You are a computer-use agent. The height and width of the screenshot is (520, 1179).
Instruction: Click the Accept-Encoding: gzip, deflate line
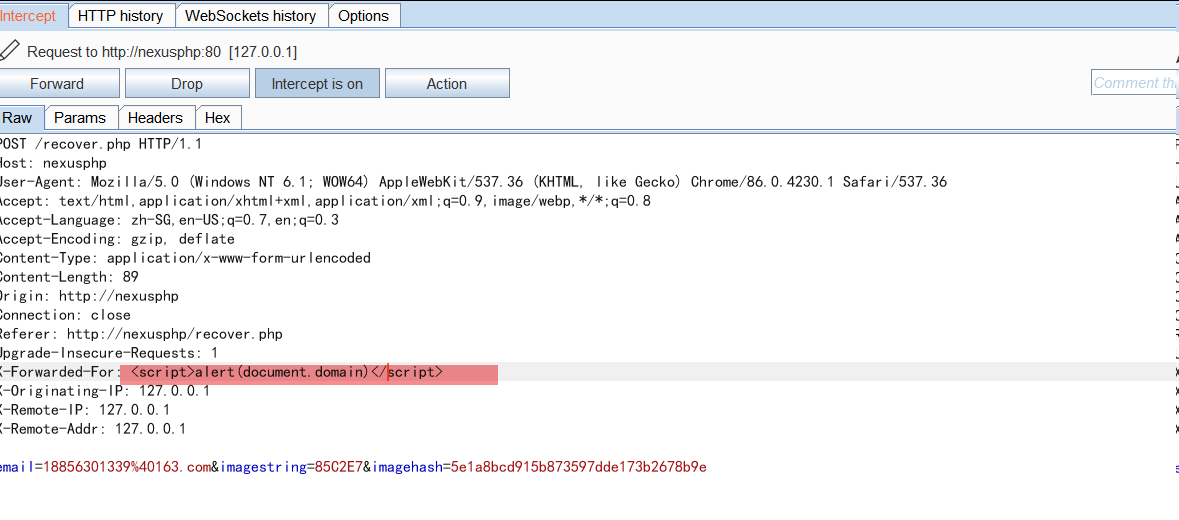click(x=117, y=239)
